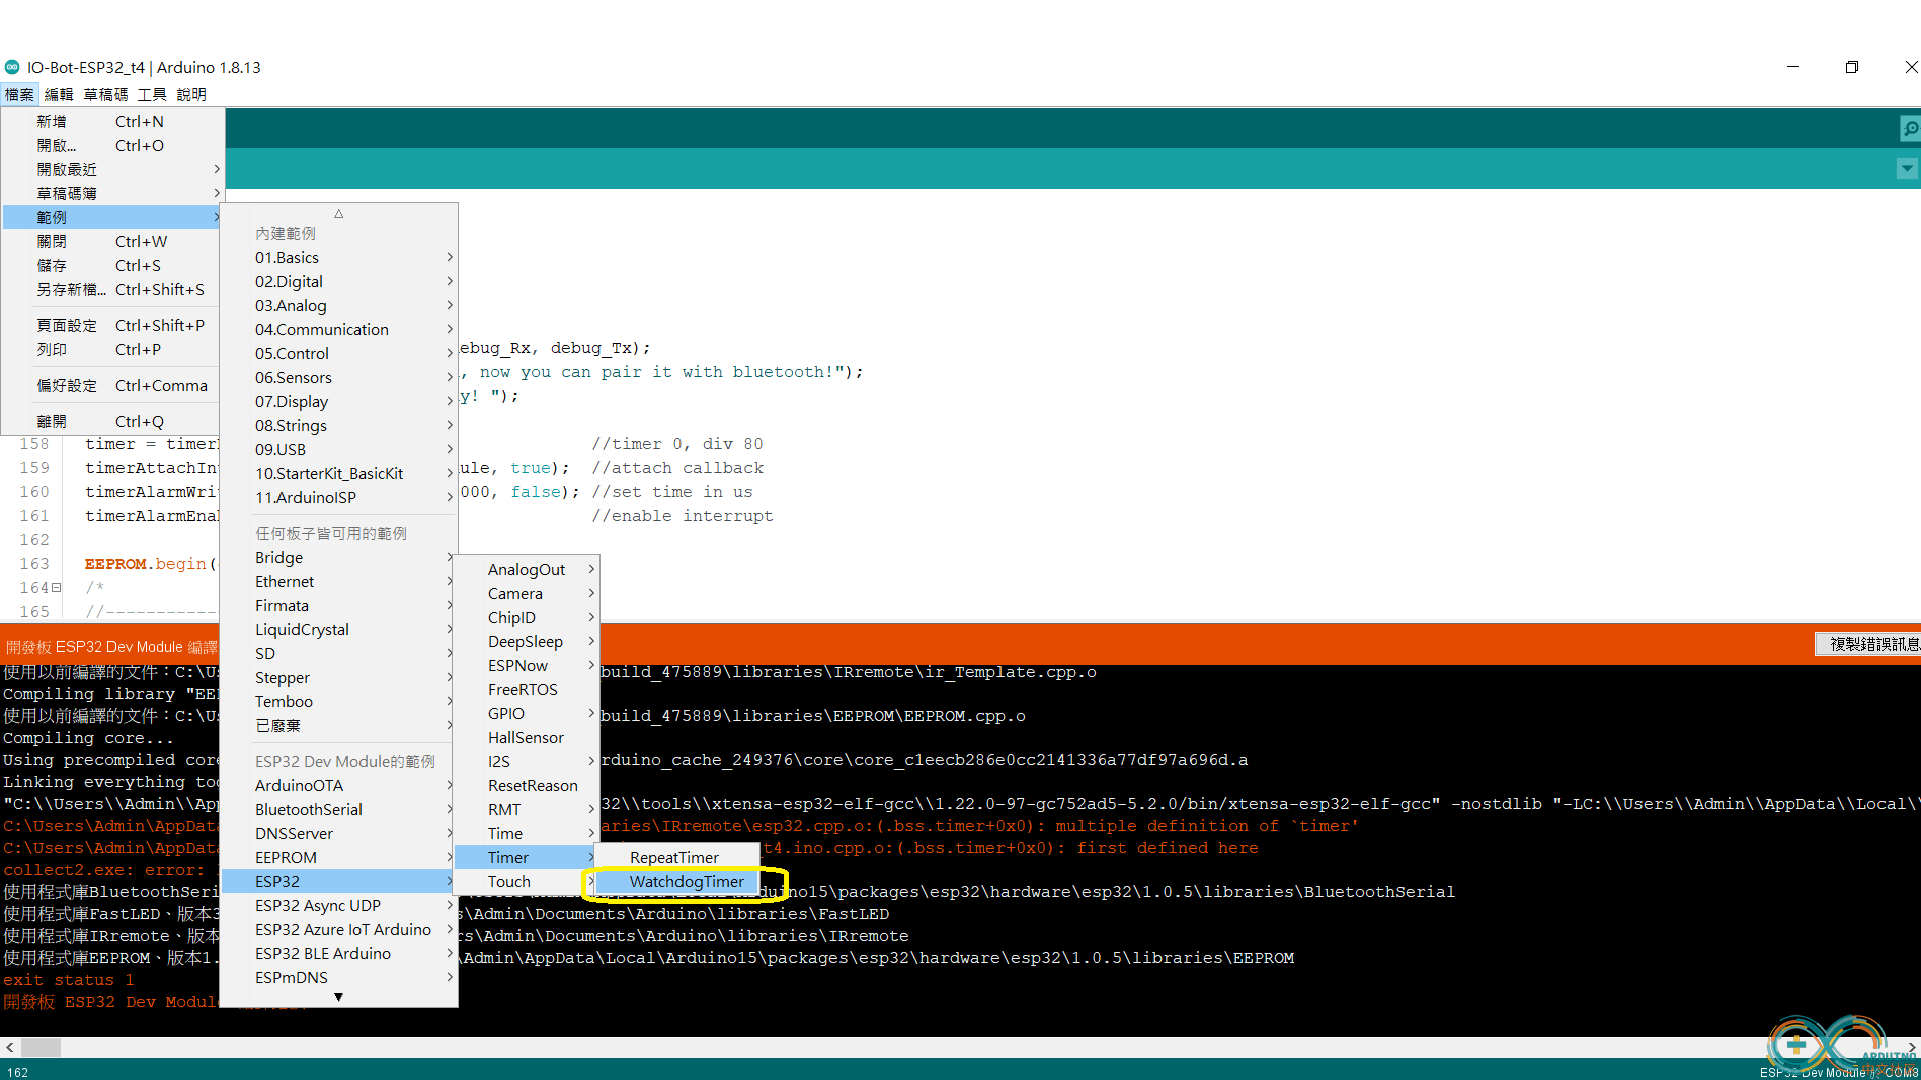Expand Stepper library examples

point(339,677)
